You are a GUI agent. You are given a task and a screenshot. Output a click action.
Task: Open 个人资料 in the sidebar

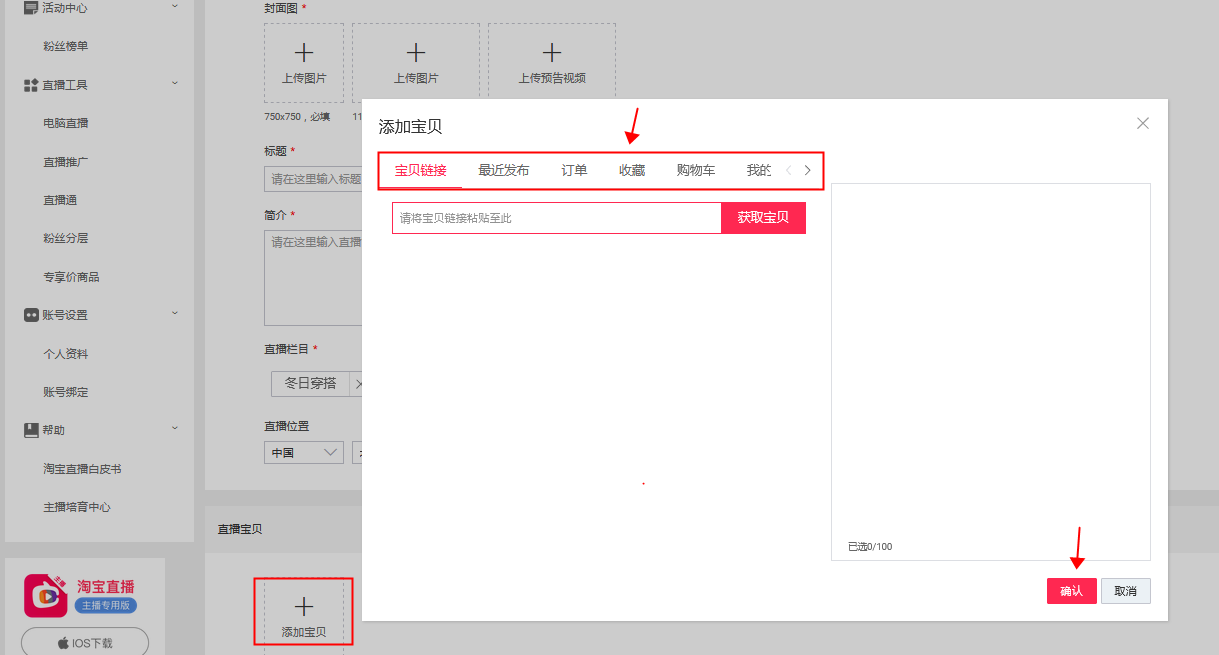[x=66, y=354]
